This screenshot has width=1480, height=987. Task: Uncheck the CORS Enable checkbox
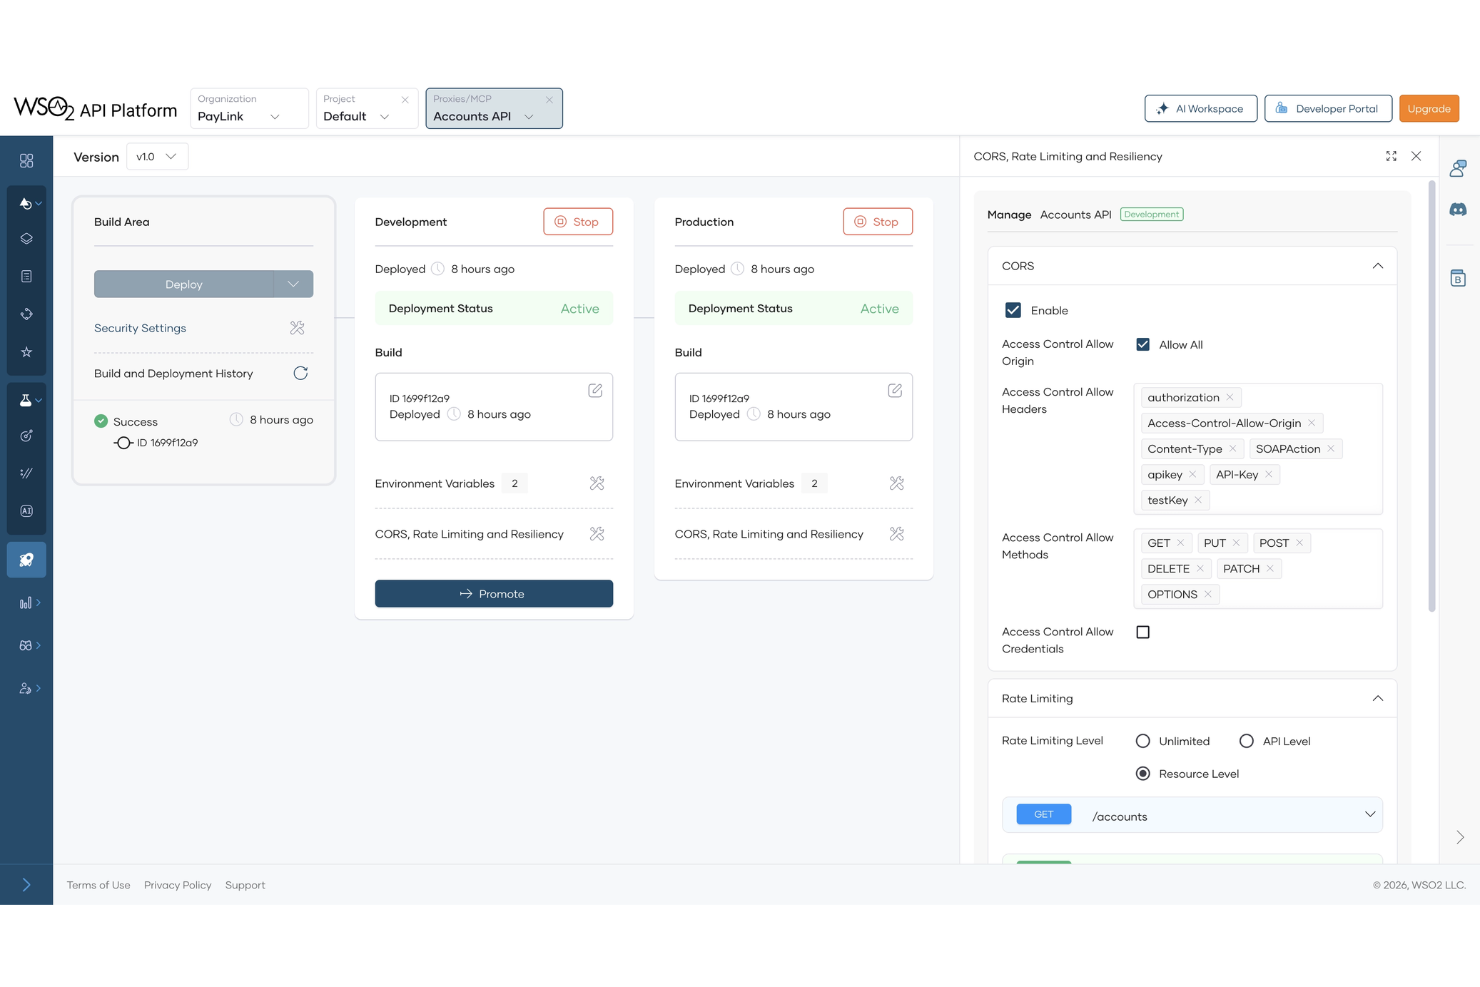[1013, 310]
